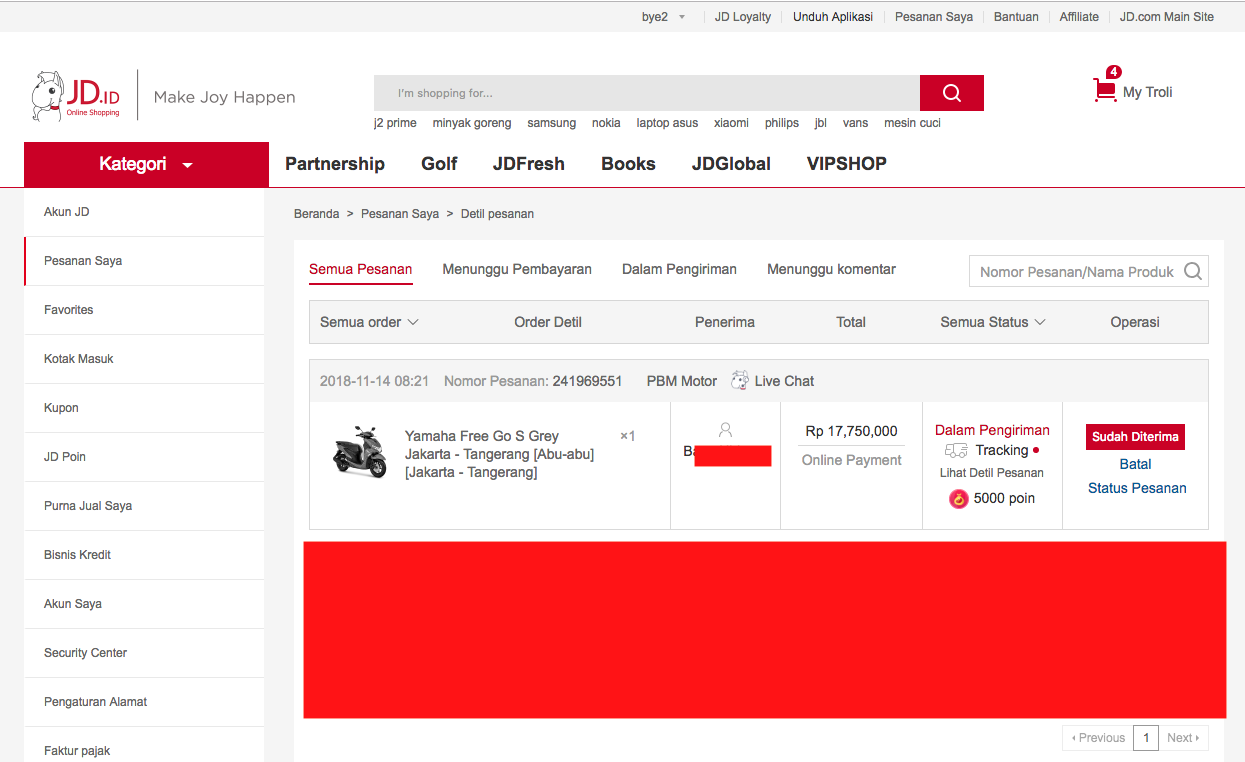Image resolution: width=1245 pixels, height=762 pixels.
Task: Focus the main shopping search field
Action: 647,93
